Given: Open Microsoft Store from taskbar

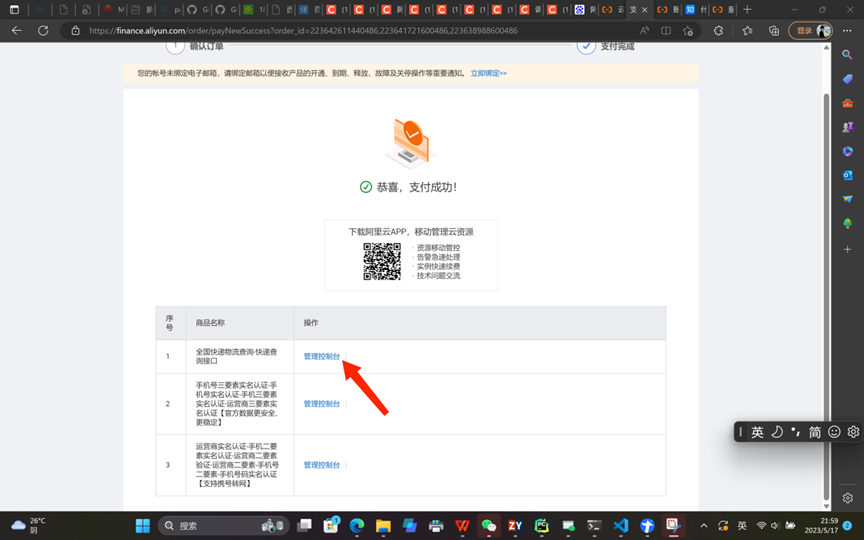Looking at the screenshot, I should pos(331,526).
